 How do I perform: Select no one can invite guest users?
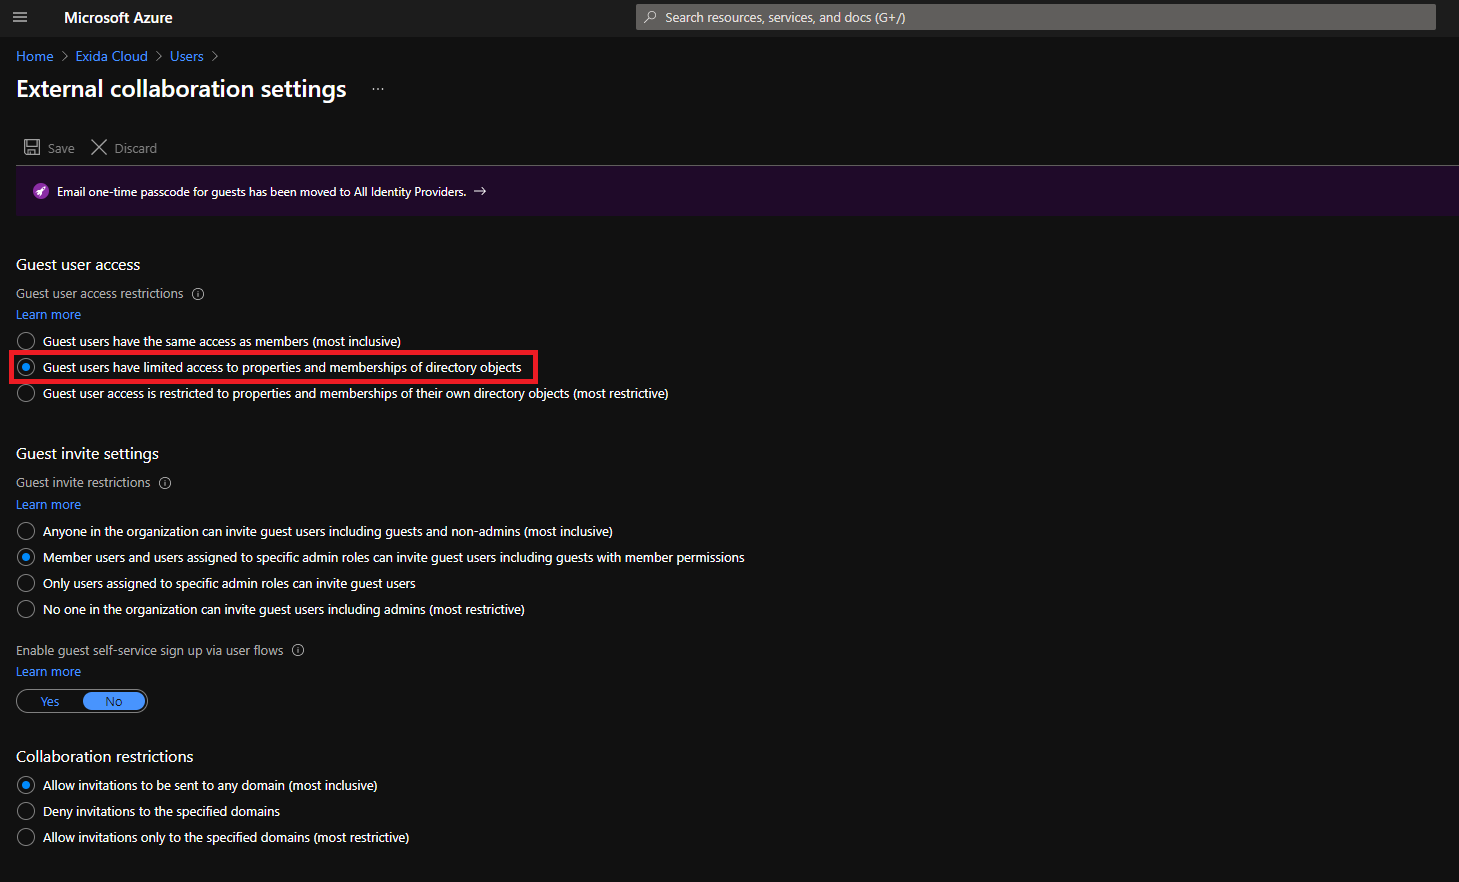(25, 609)
